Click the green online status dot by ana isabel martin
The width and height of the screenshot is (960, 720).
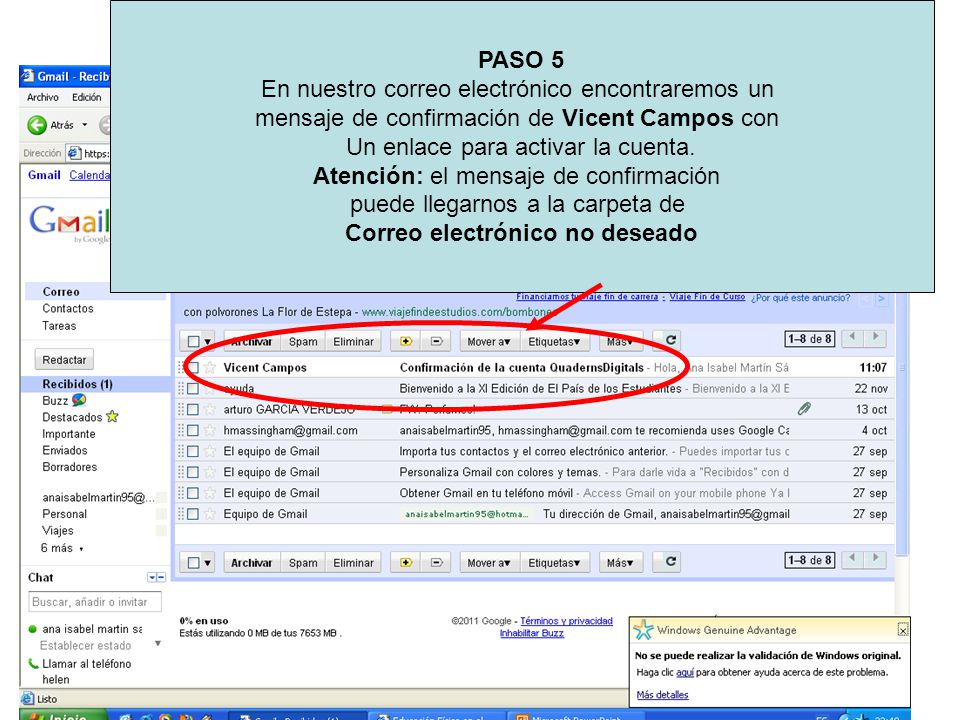point(32,629)
